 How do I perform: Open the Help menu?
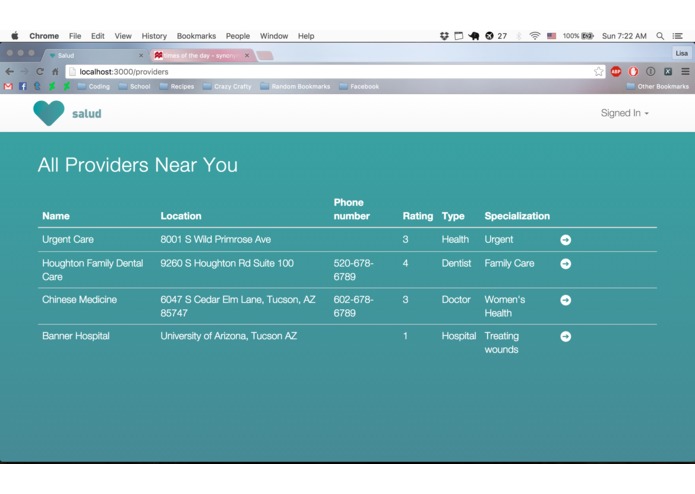306,36
